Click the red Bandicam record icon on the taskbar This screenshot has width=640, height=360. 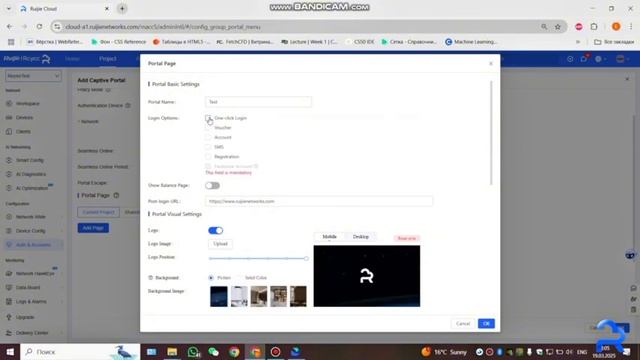[x=276, y=352]
